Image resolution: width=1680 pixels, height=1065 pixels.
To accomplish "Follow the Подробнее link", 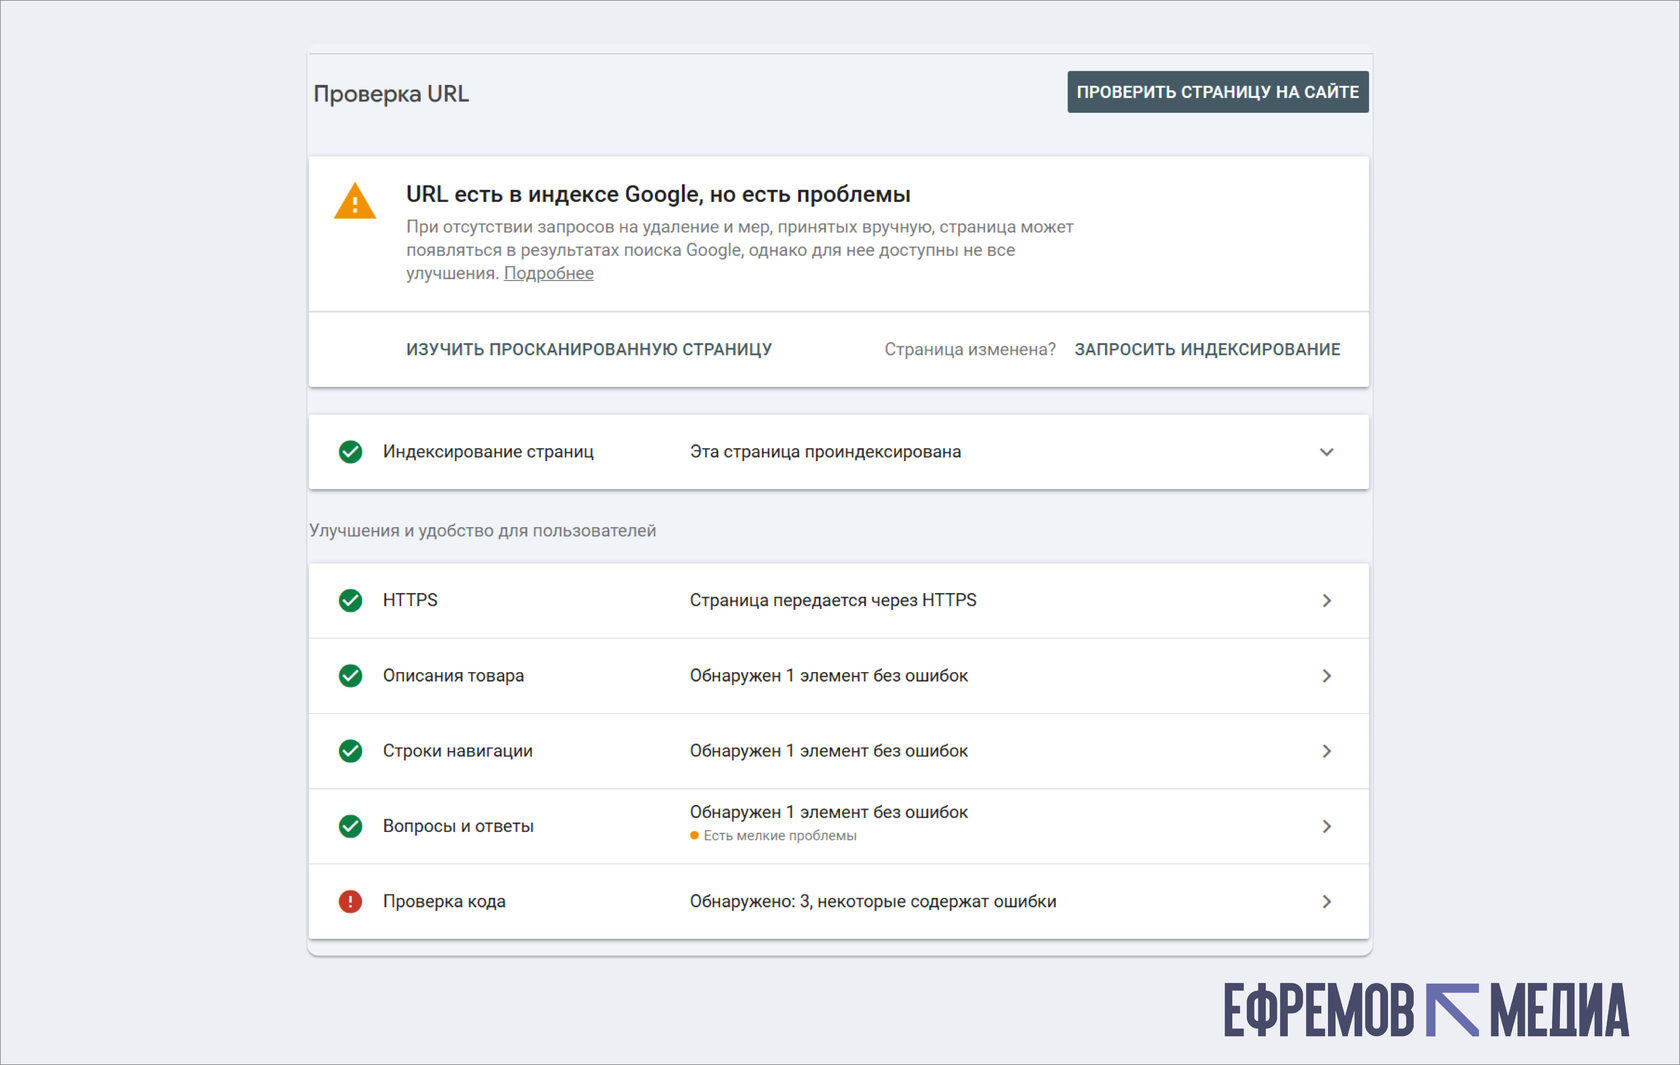I will 548,274.
